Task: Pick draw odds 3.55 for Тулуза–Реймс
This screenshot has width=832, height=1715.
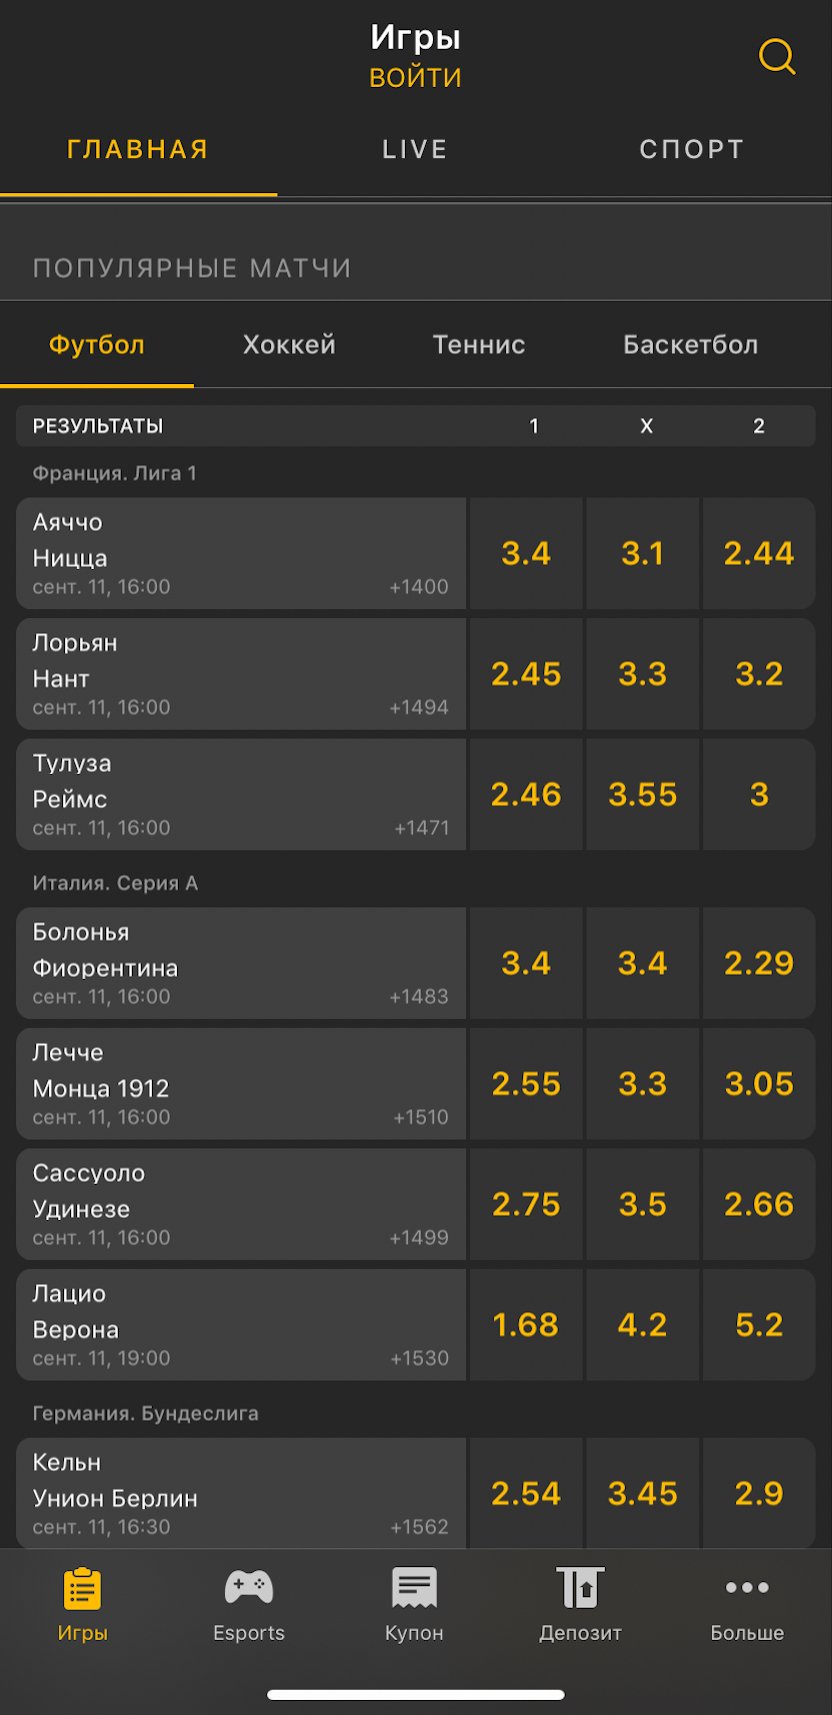Action: 642,795
